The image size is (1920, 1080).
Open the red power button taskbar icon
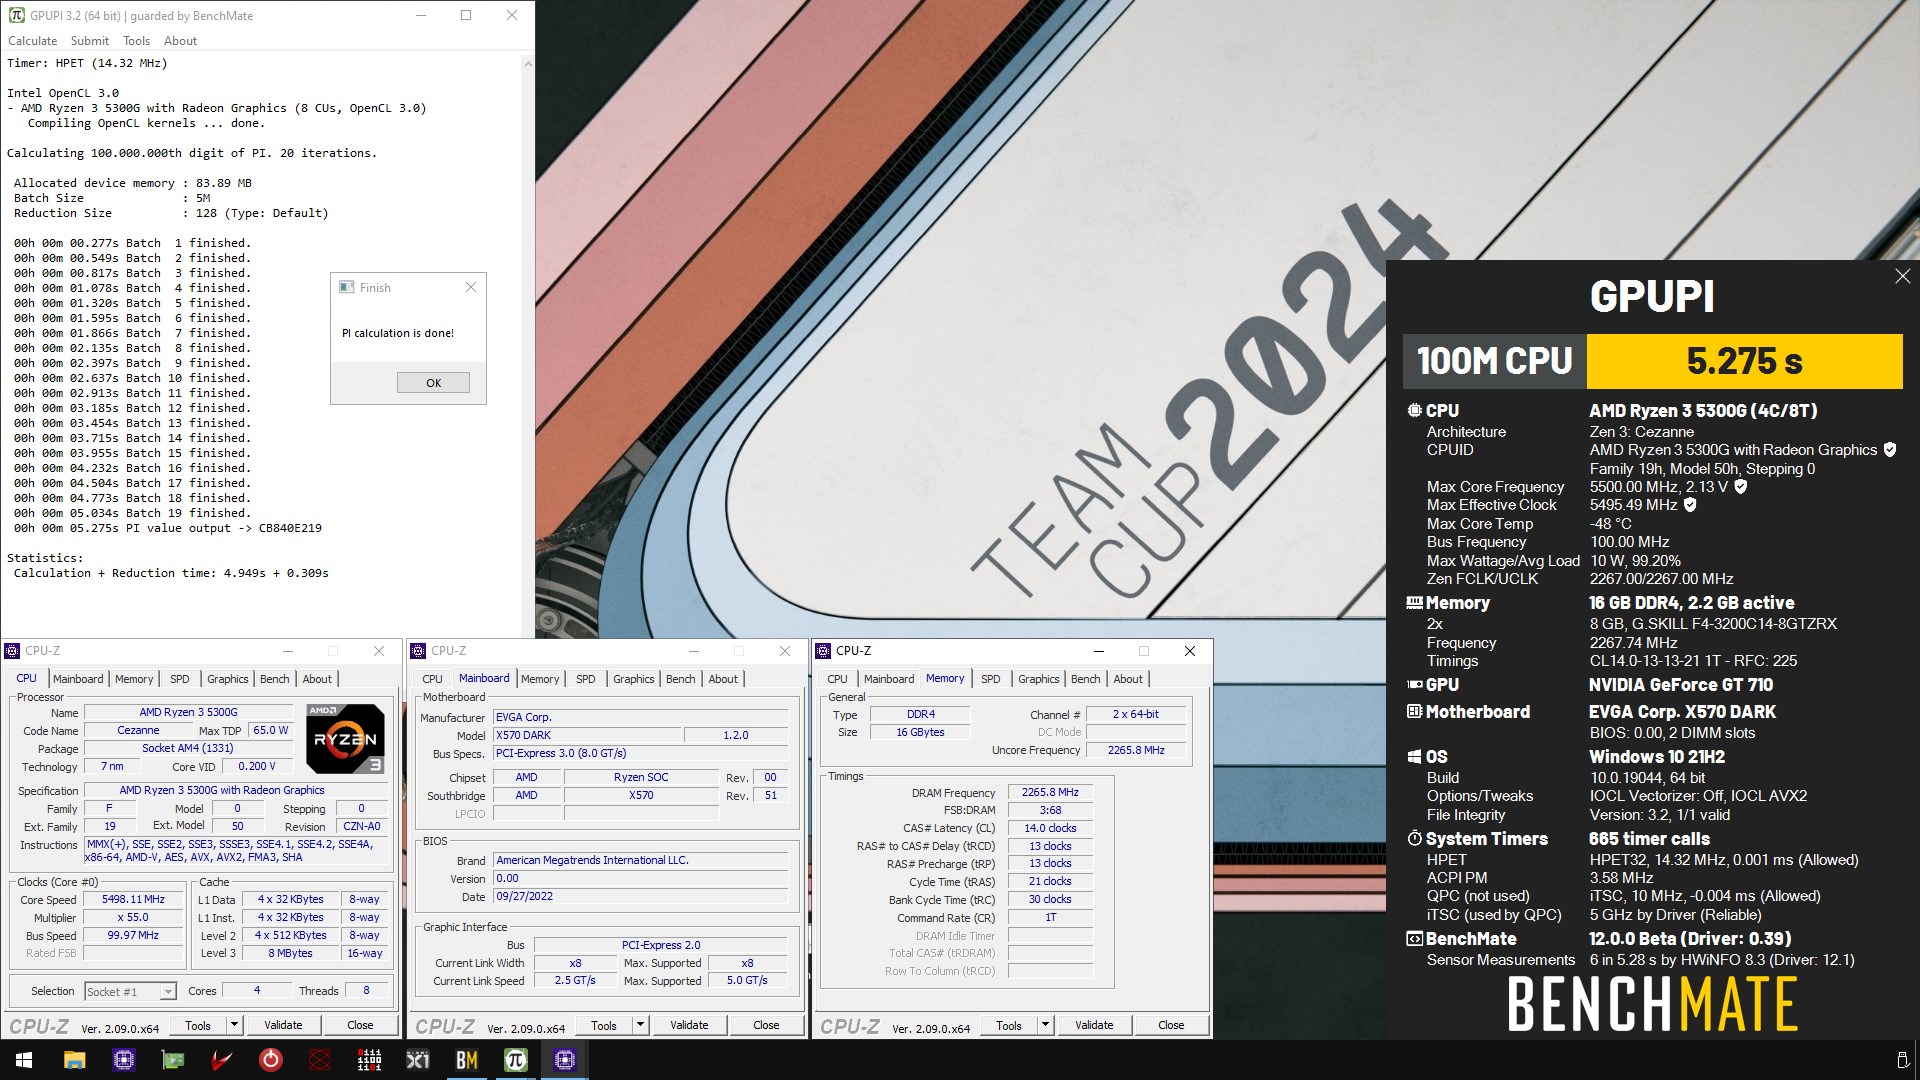pyautogui.click(x=271, y=1060)
